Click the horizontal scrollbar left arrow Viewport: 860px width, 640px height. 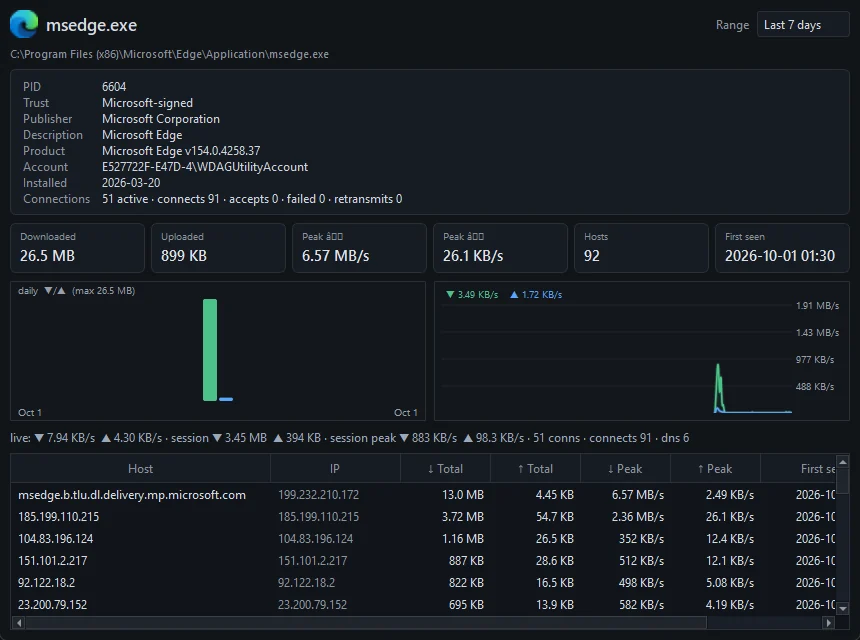coord(18,622)
